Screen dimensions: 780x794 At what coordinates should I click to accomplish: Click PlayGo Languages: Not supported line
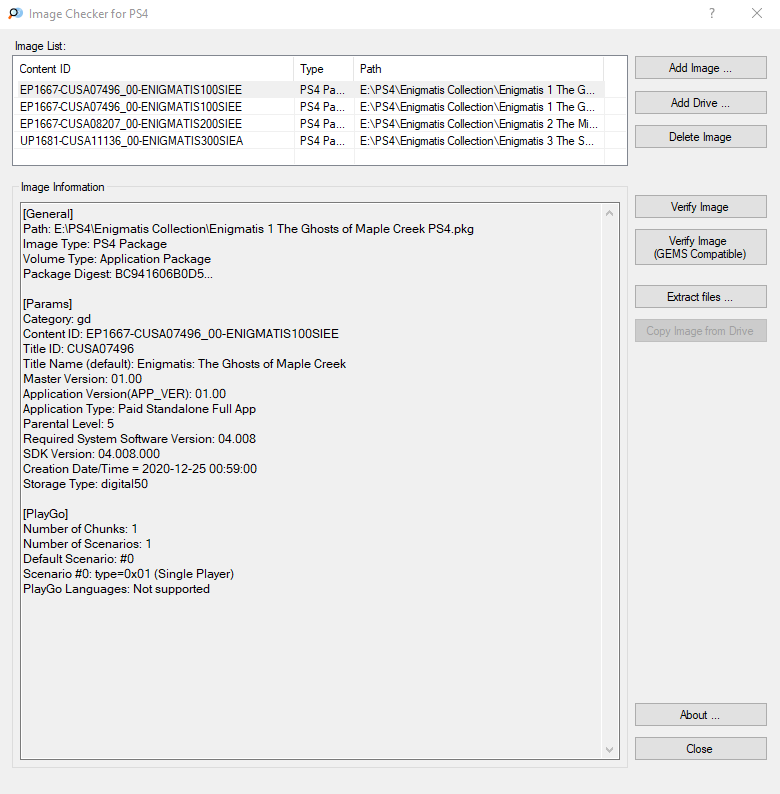click(x=116, y=589)
